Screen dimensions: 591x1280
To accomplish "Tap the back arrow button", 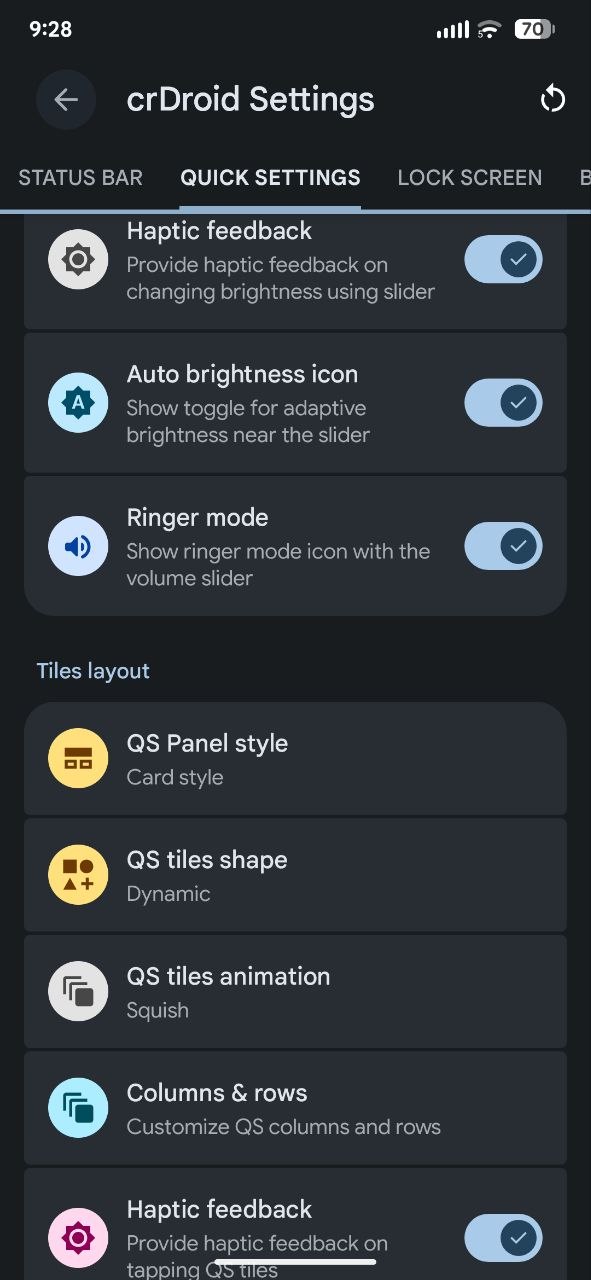I will (x=66, y=99).
